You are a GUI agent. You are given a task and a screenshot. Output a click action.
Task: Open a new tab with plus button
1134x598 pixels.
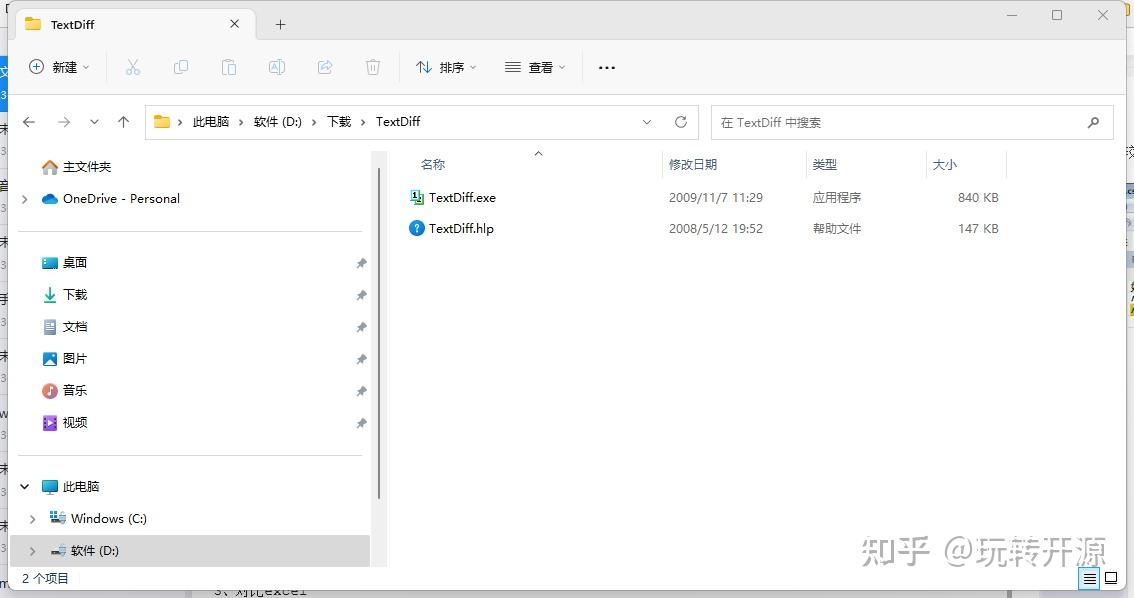[x=281, y=25]
